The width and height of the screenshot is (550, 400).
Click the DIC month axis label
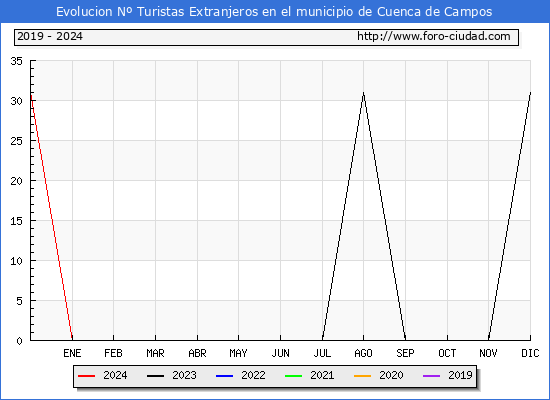(x=530, y=353)
